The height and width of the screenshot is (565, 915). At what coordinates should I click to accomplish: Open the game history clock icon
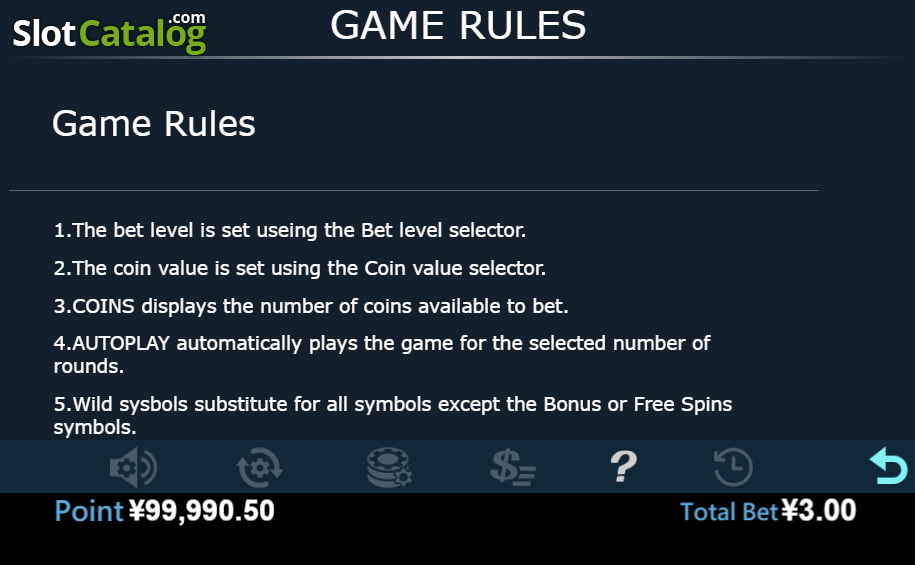pos(734,467)
